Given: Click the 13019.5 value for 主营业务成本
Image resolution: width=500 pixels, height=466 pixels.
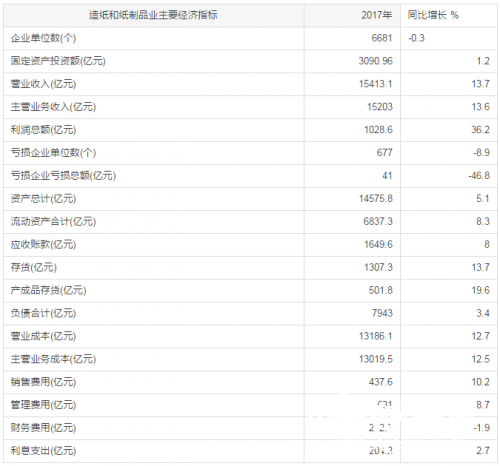Looking at the screenshot, I should pos(376,359).
